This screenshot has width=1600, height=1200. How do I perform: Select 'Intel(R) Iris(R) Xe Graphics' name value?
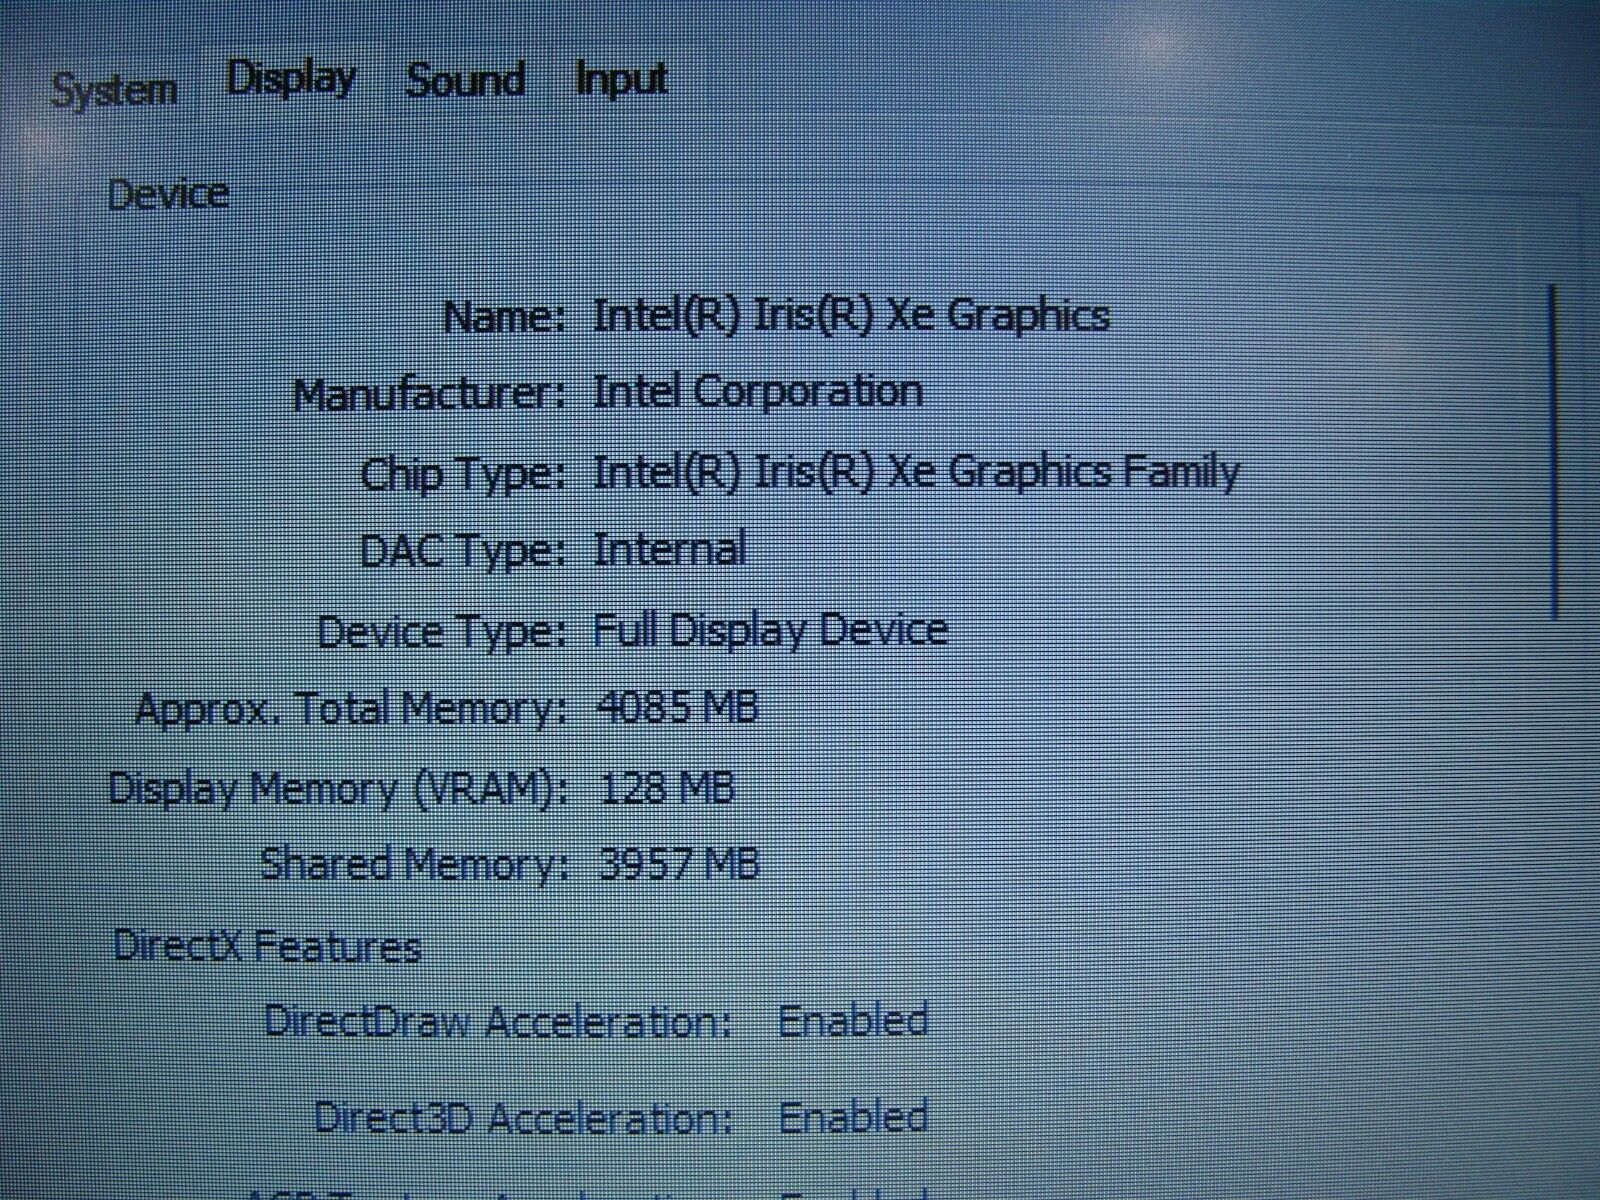point(851,316)
